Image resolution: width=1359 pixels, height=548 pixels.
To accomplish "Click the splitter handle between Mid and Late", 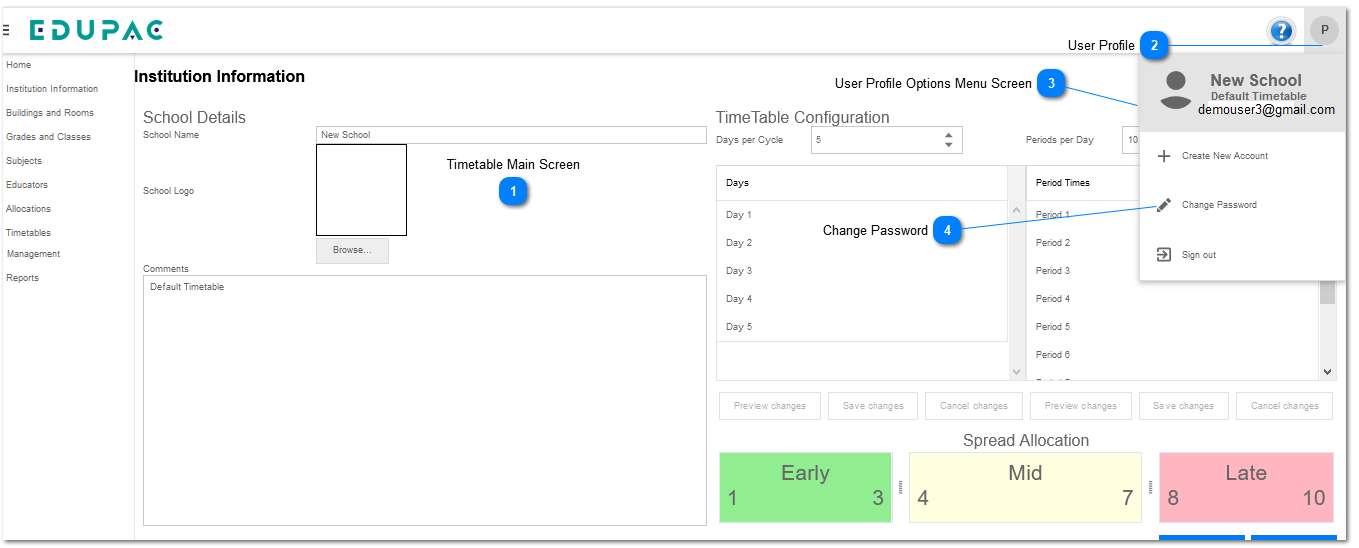I will click(1150, 487).
